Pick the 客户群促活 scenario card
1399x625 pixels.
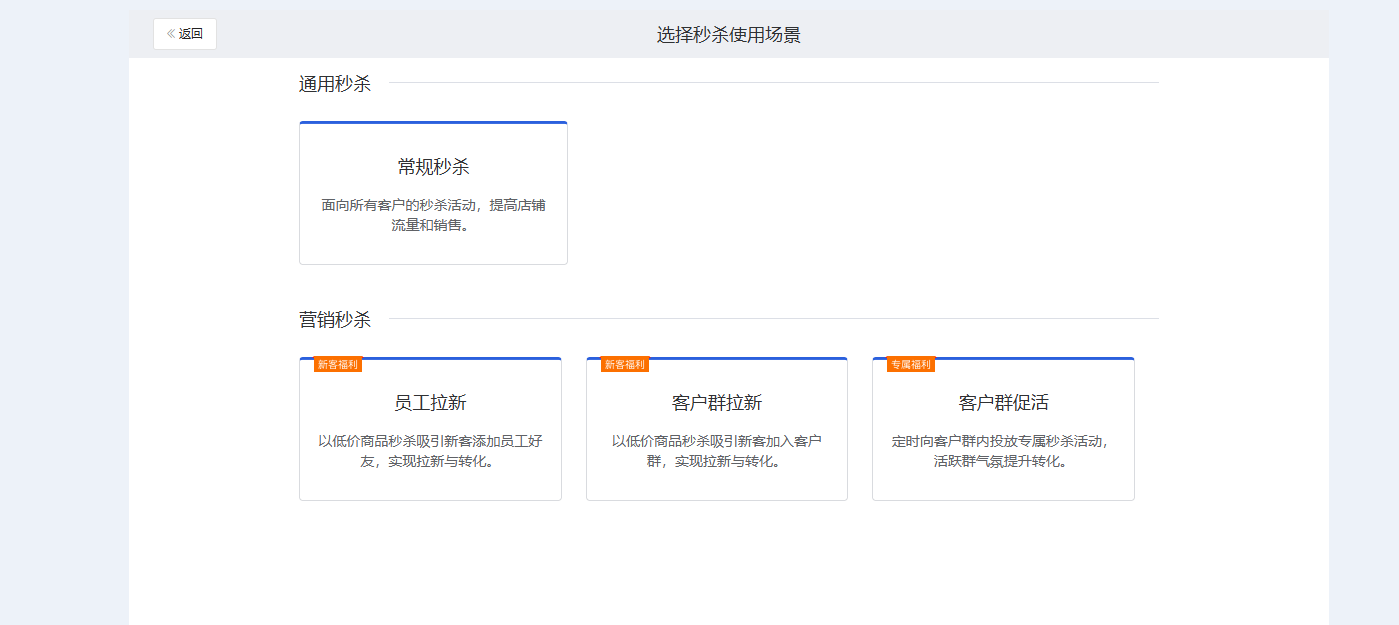pos(1003,429)
